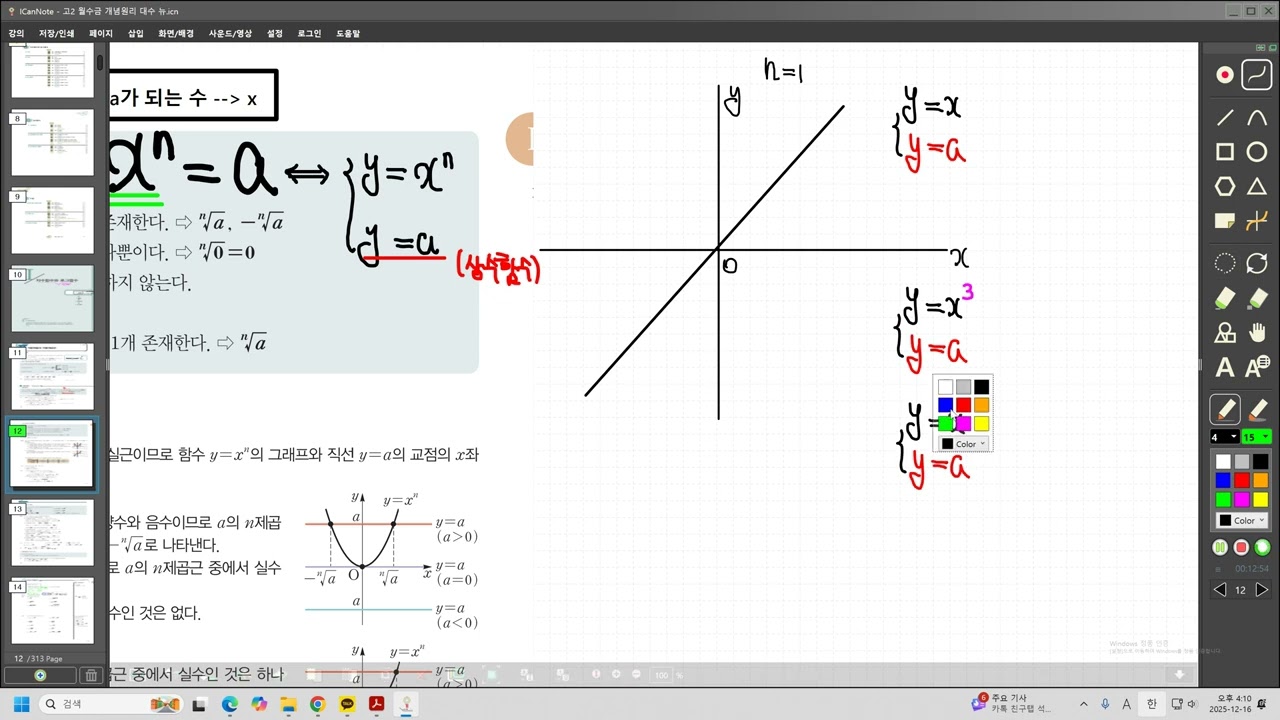The height and width of the screenshot is (720, 1280).
Task: Click the taskbar 검색 search box
Action: point(112,704)
